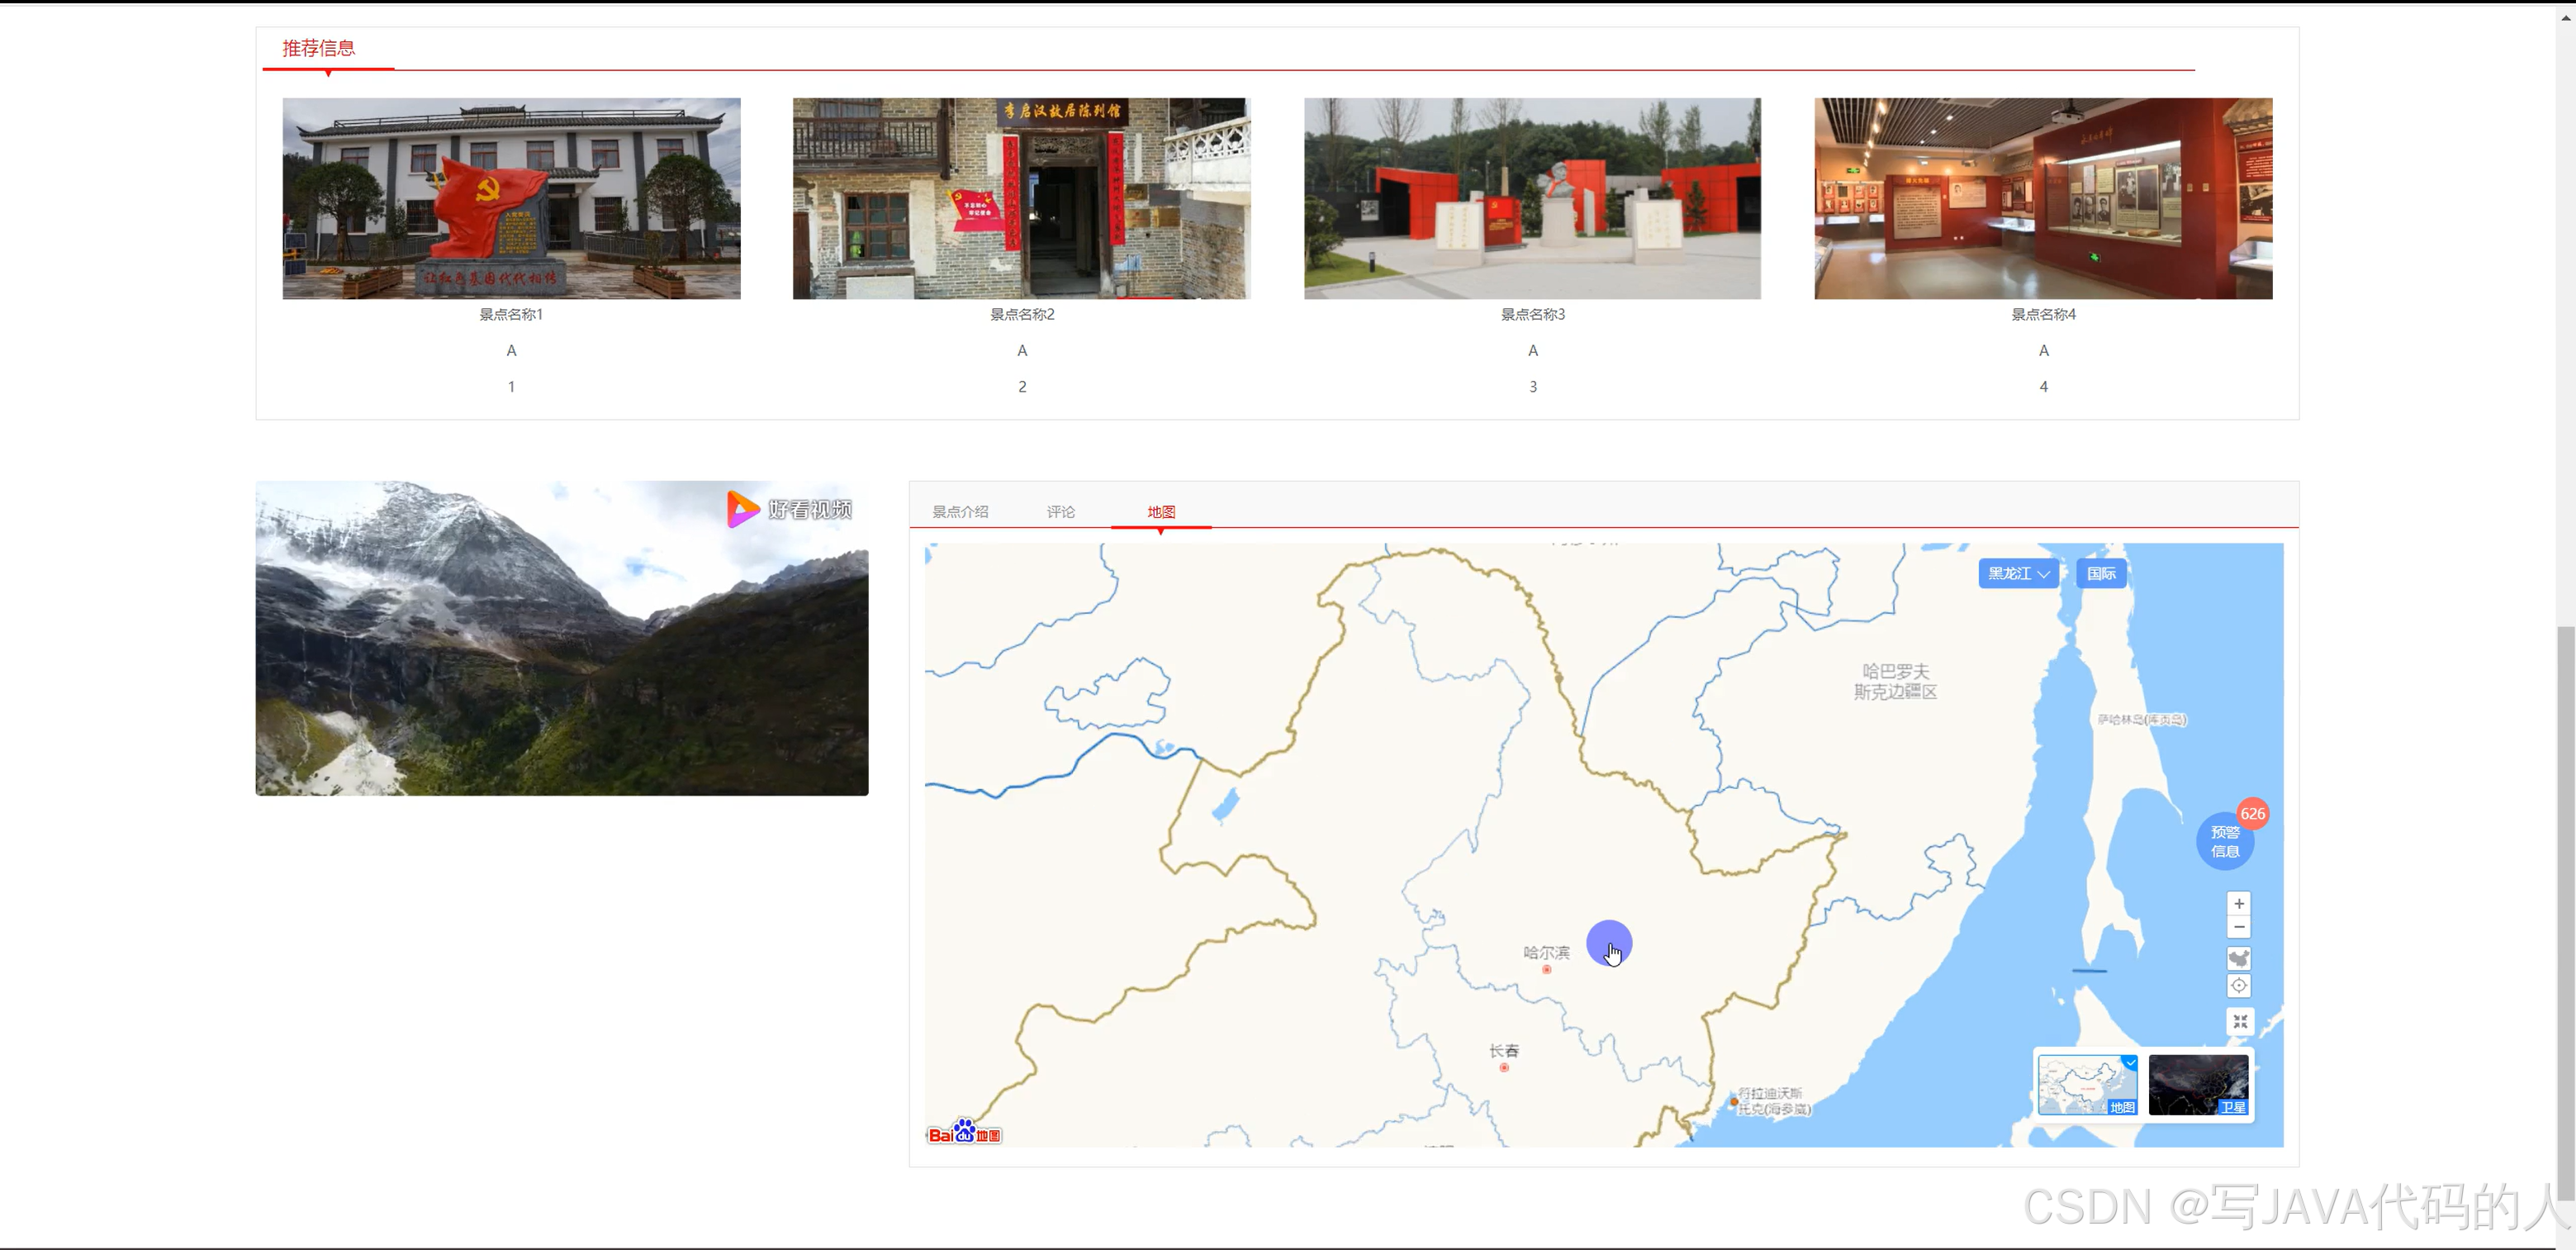Viewport: 2576px width, 1250px height.
Task: Click the Baidu map logo
Action: pyautogui.click(x=964, y=1133)
